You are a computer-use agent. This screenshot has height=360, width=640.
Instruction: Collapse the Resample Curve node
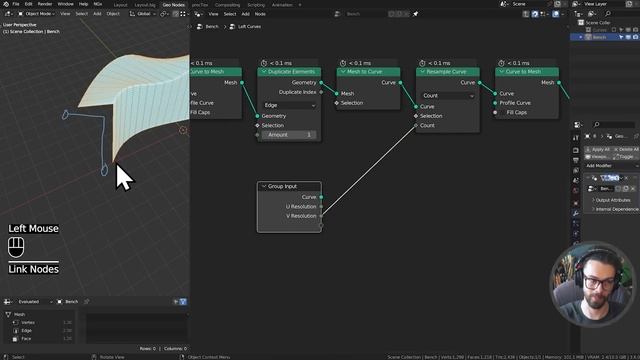(422, 72)
